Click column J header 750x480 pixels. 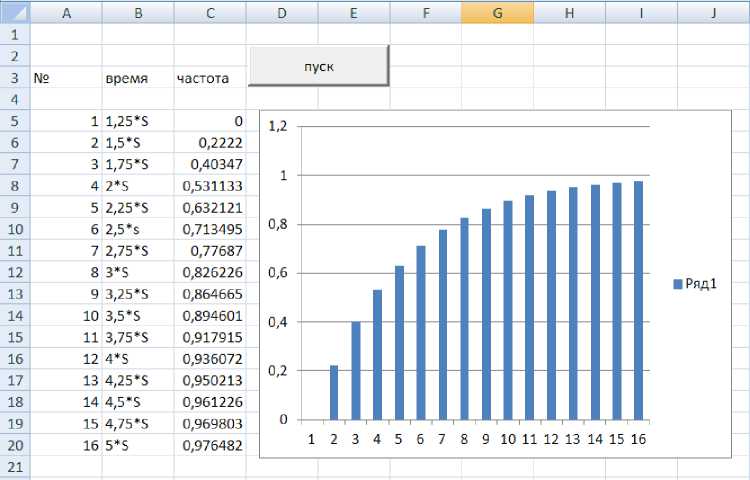tap(712, 12)
